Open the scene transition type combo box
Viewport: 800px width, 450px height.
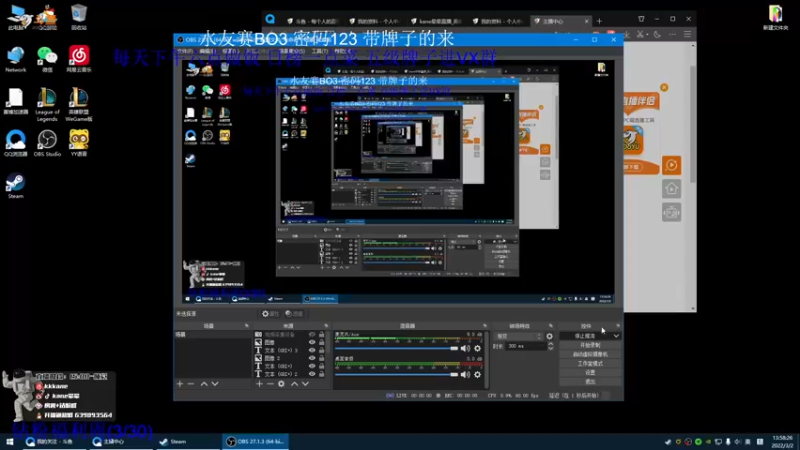coord(519,336)
